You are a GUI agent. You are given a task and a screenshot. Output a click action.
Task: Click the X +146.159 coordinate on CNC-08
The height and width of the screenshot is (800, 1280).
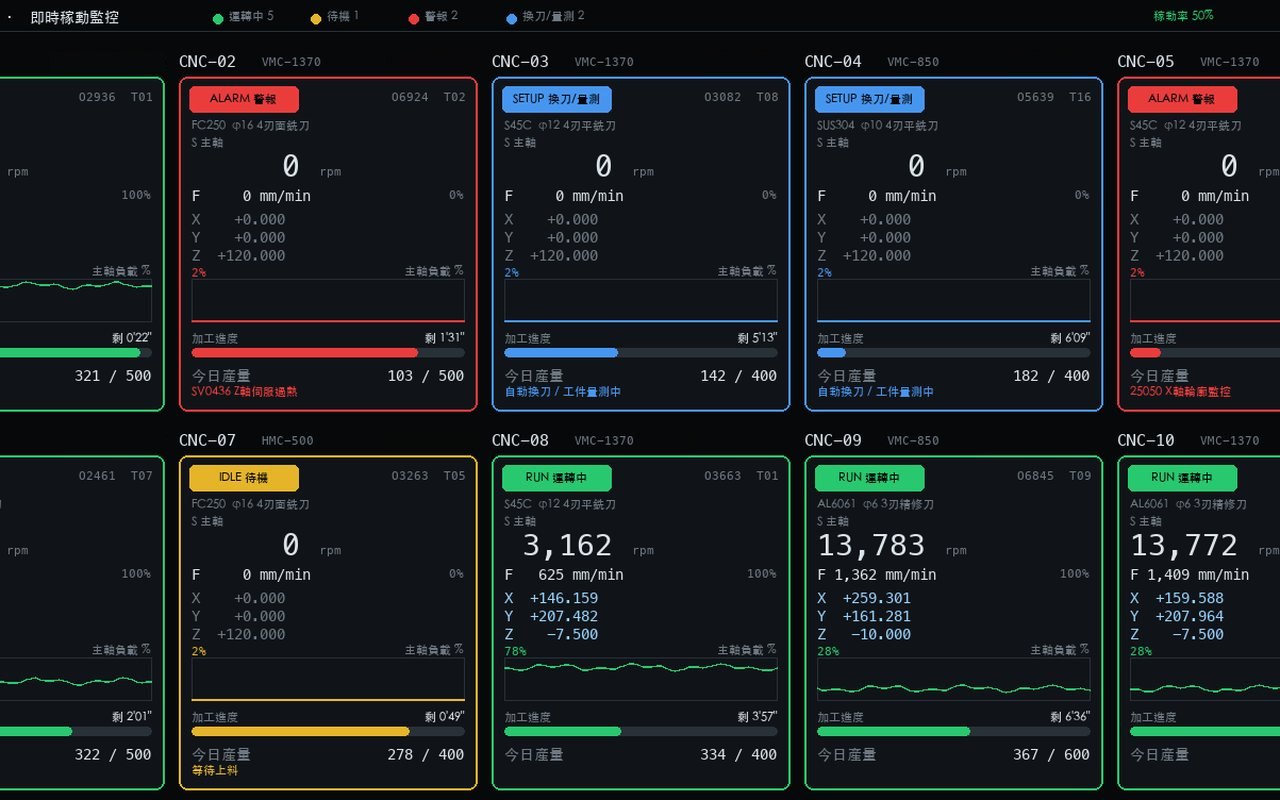pyautogui.click(x=552, y=598)
